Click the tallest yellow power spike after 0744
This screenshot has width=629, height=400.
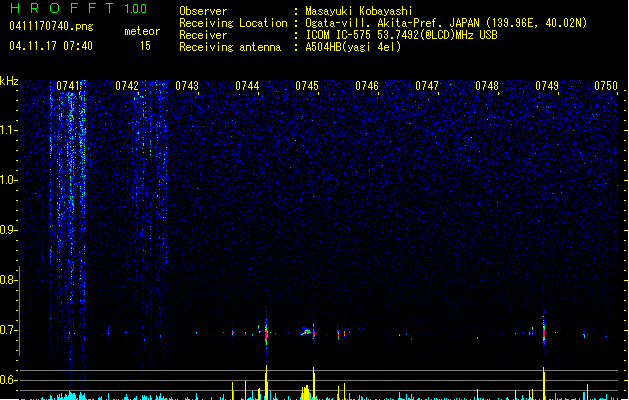(x=266, y=382)
